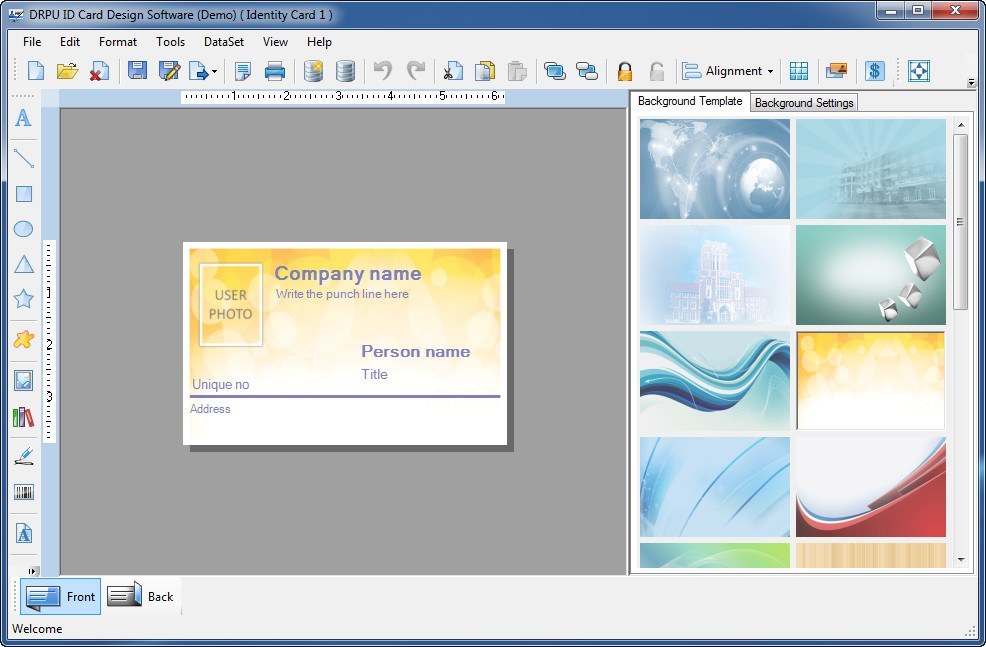Choose the Ellipse shape tool
This screenshot has width=986, height=647.
[23, 229]
